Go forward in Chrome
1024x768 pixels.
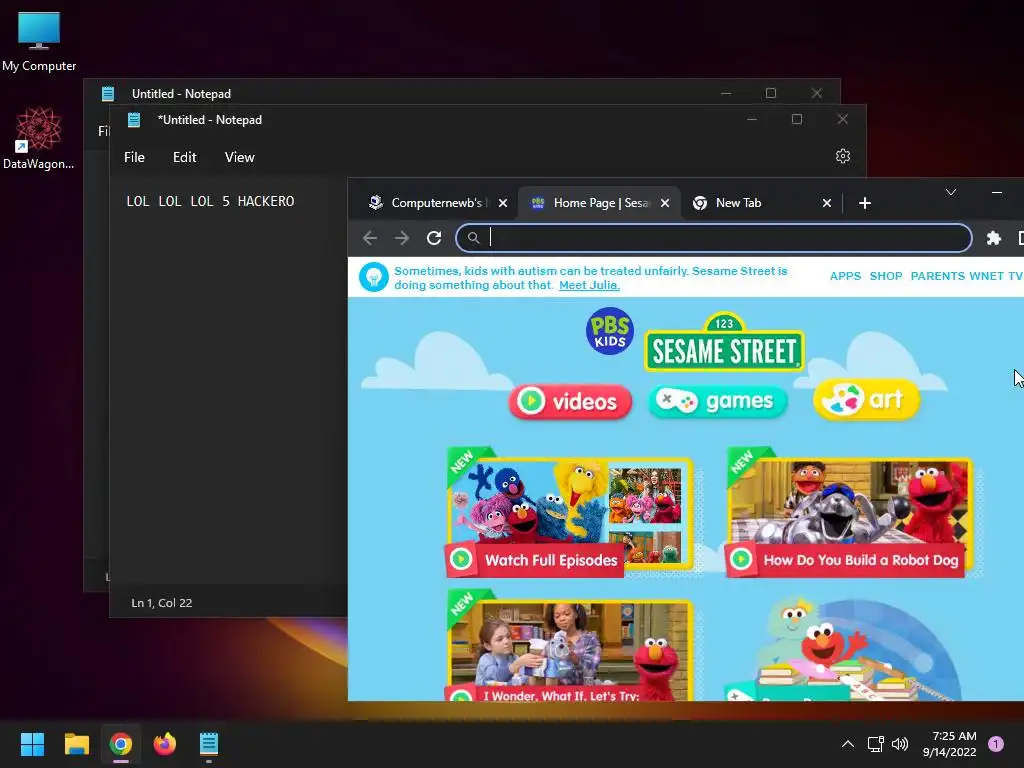click(x=402, y=238)
